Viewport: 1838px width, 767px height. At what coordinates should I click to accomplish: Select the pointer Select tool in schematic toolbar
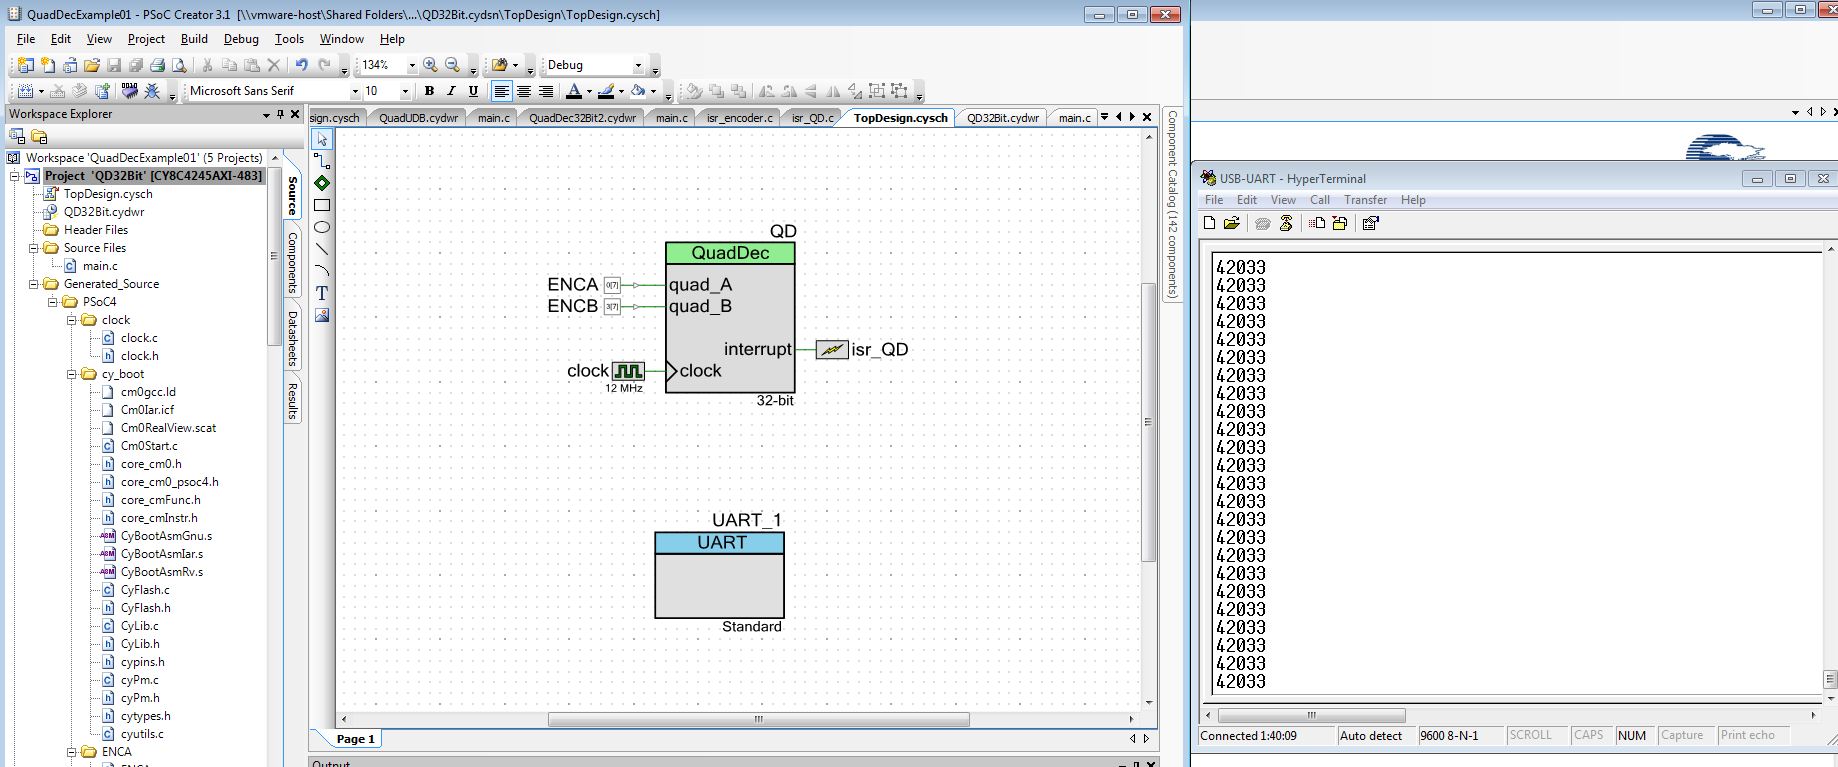pos(322,139)
